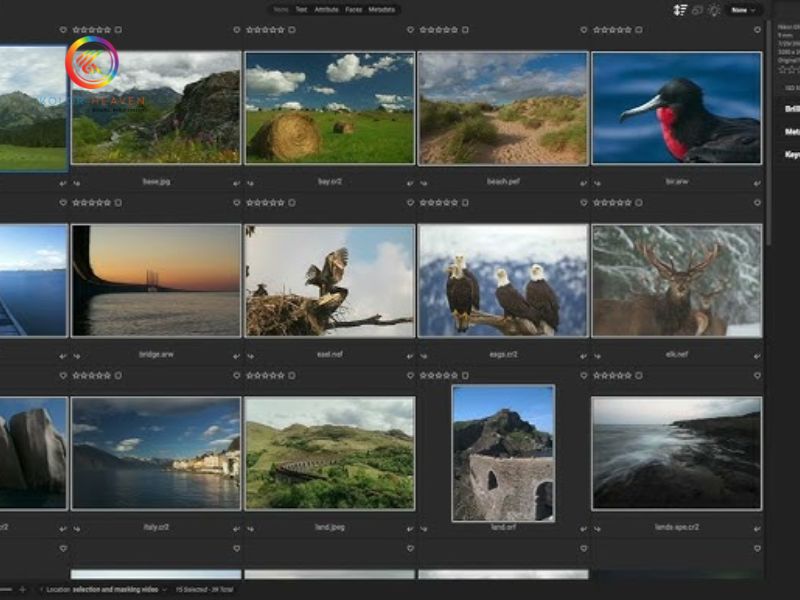This screenshot has width=800, height=600.
Task: Click the lightbulb icon in the top bar
Action: point(714,10)
